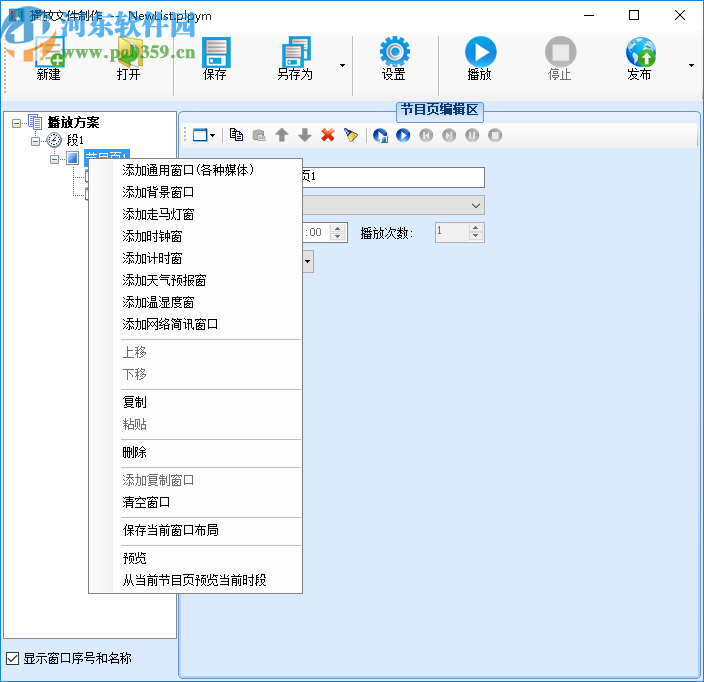Open the small dropdown below duration field
This screenshot has width=704, height=682.
pos(308,261)
